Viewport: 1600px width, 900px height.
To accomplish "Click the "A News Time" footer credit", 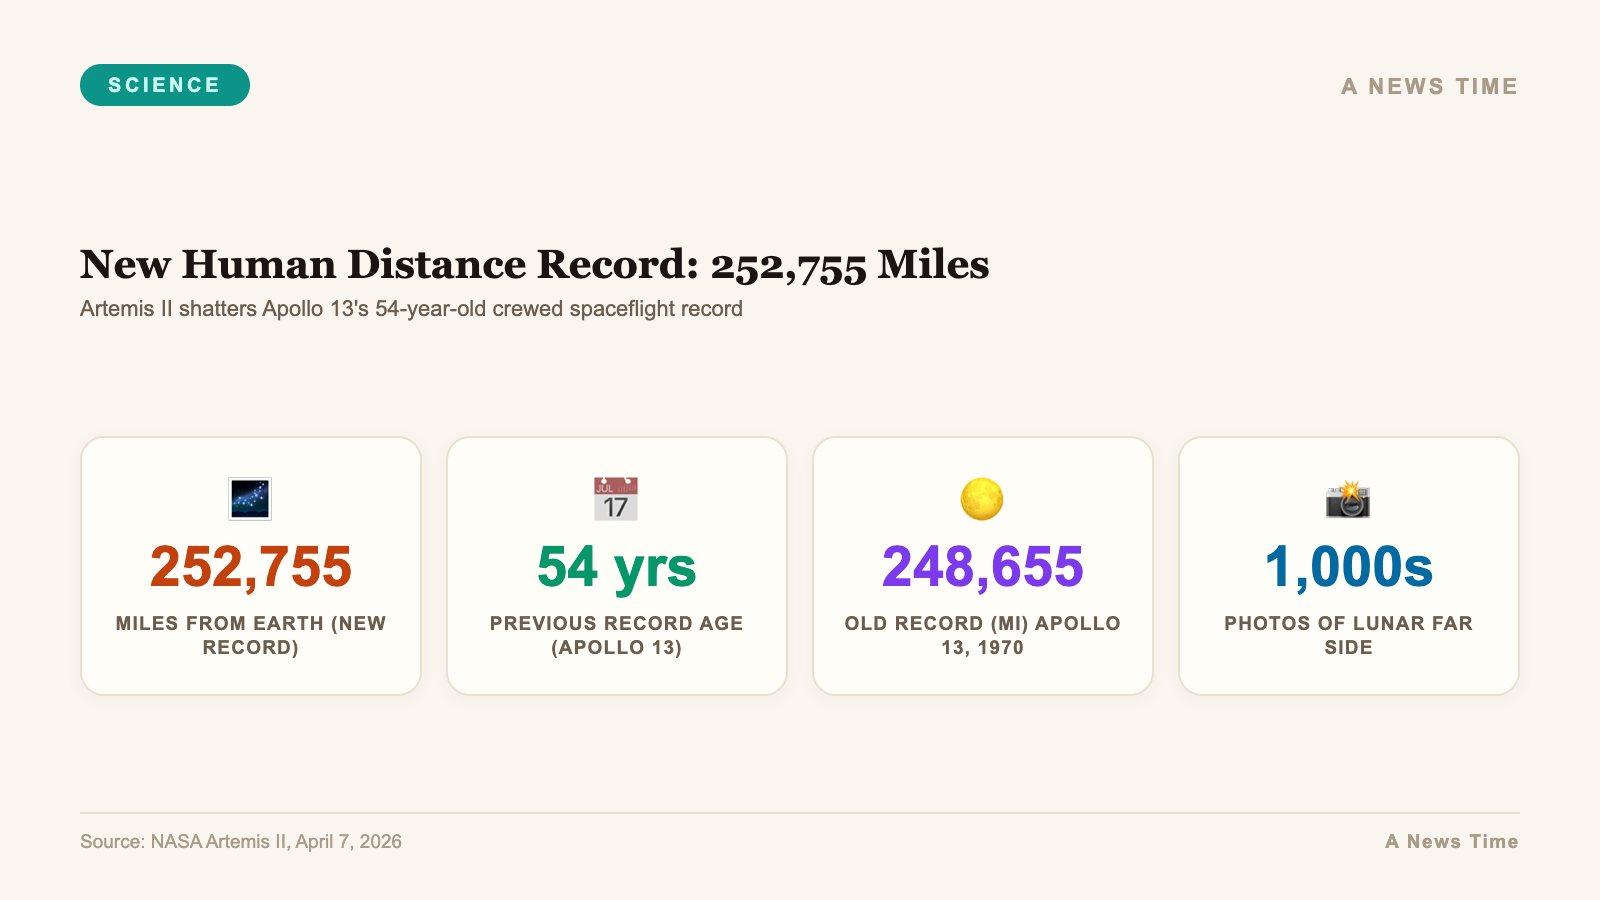I will tap(1452, 841).
